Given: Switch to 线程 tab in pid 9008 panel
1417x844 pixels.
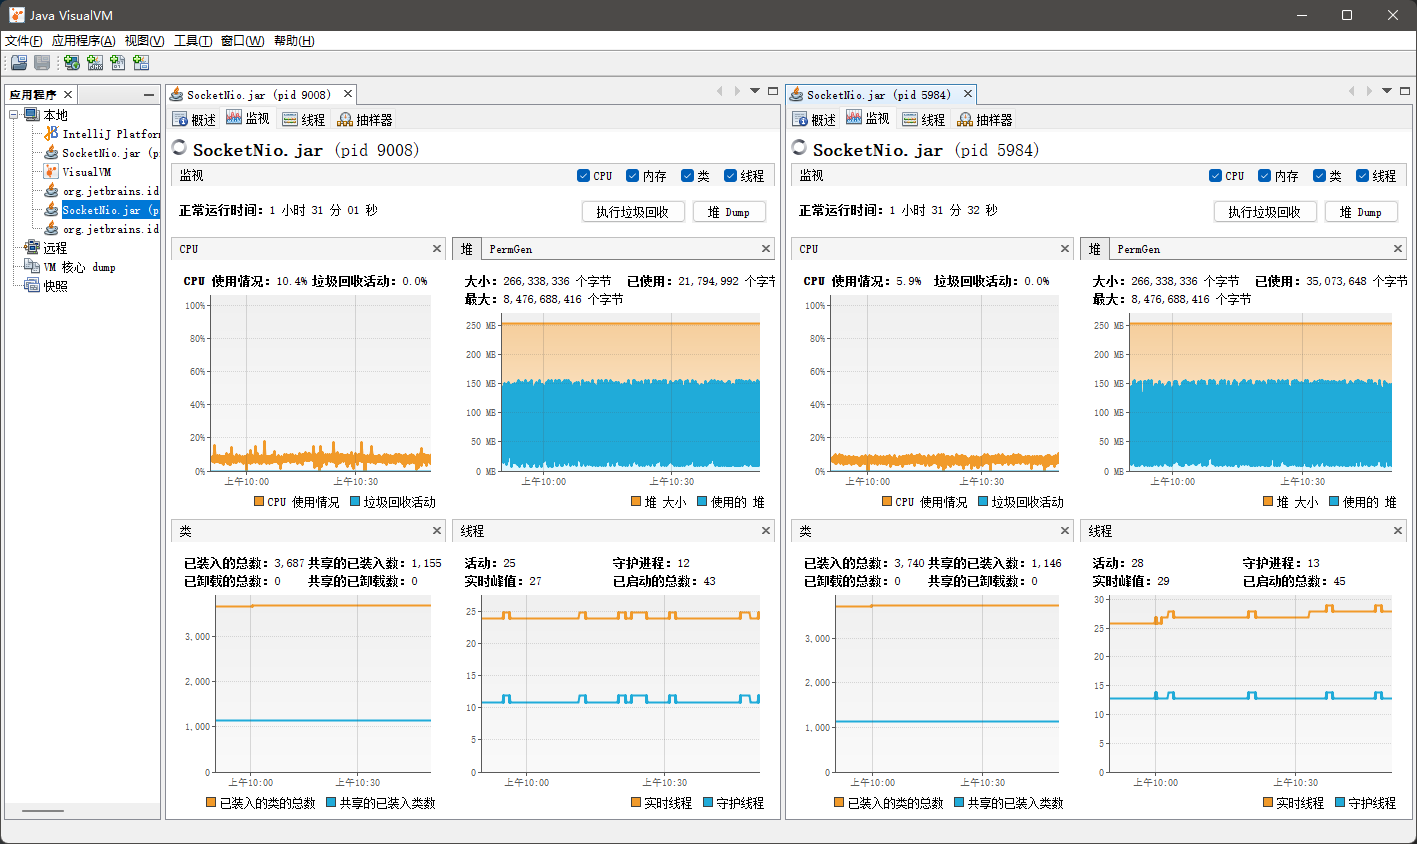Looking at the screenshot, I should (x=304, y=120).
